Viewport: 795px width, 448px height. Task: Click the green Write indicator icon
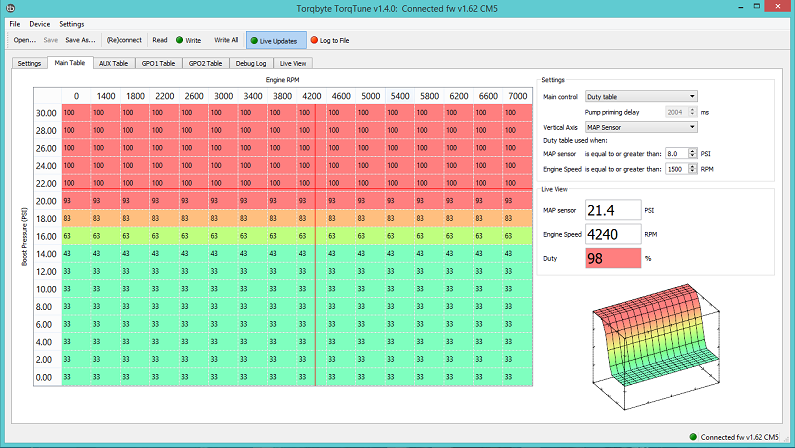(x=179, y=40)
